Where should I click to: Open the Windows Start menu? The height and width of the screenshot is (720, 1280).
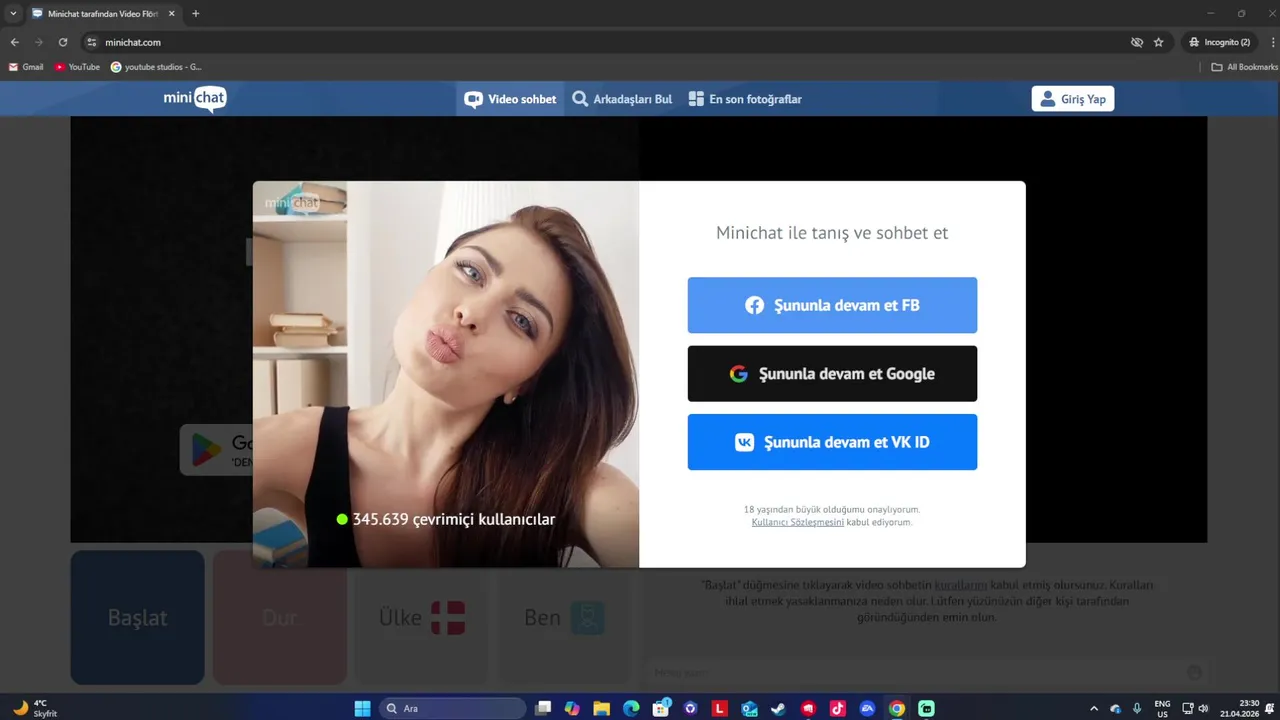click(x=362, y=708)
